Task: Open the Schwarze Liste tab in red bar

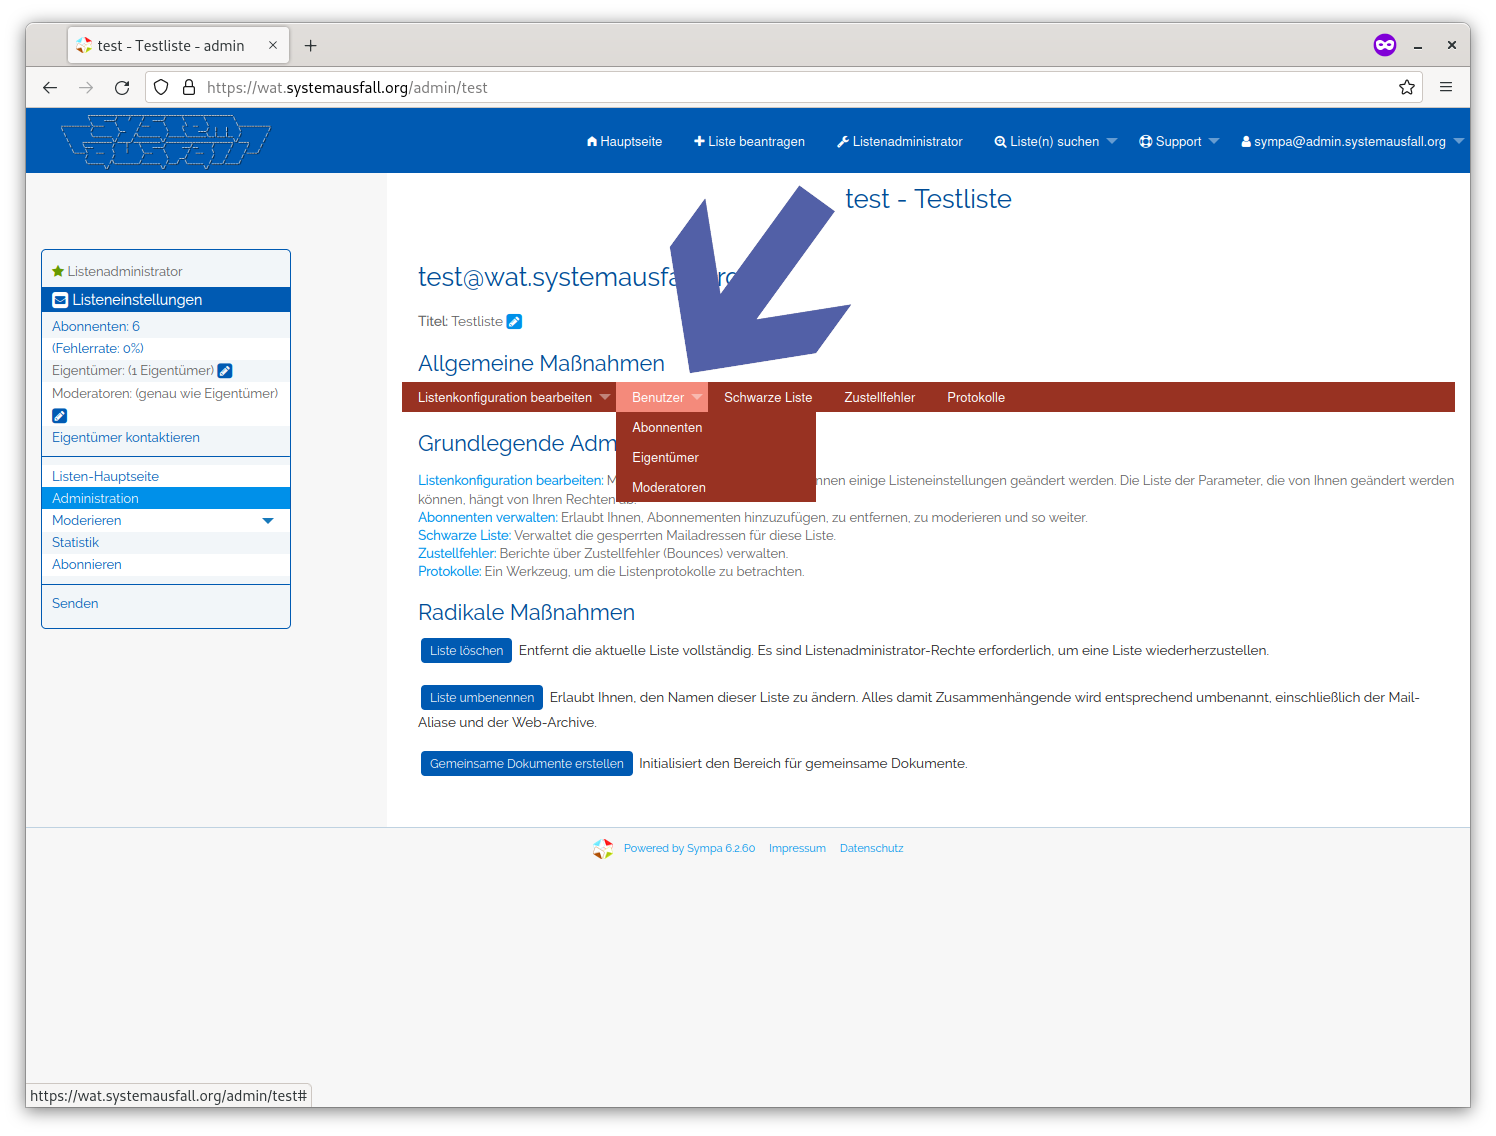Action: tap(768, 397)
